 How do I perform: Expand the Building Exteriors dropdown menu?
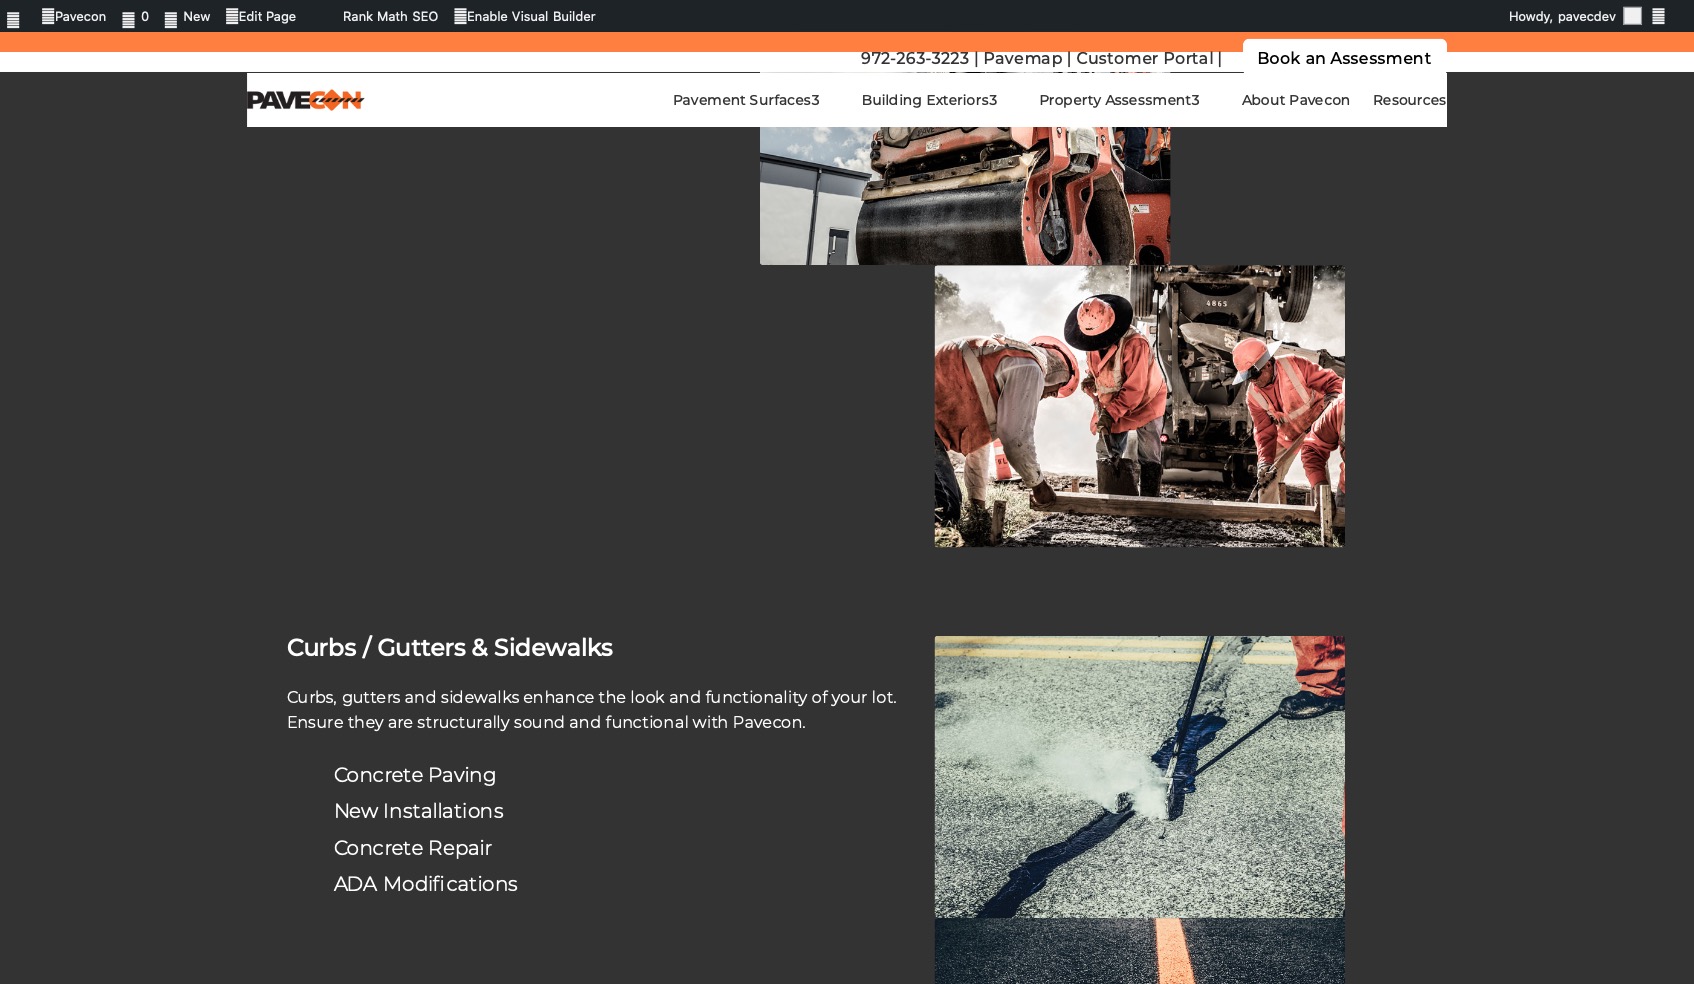point(928,100)
